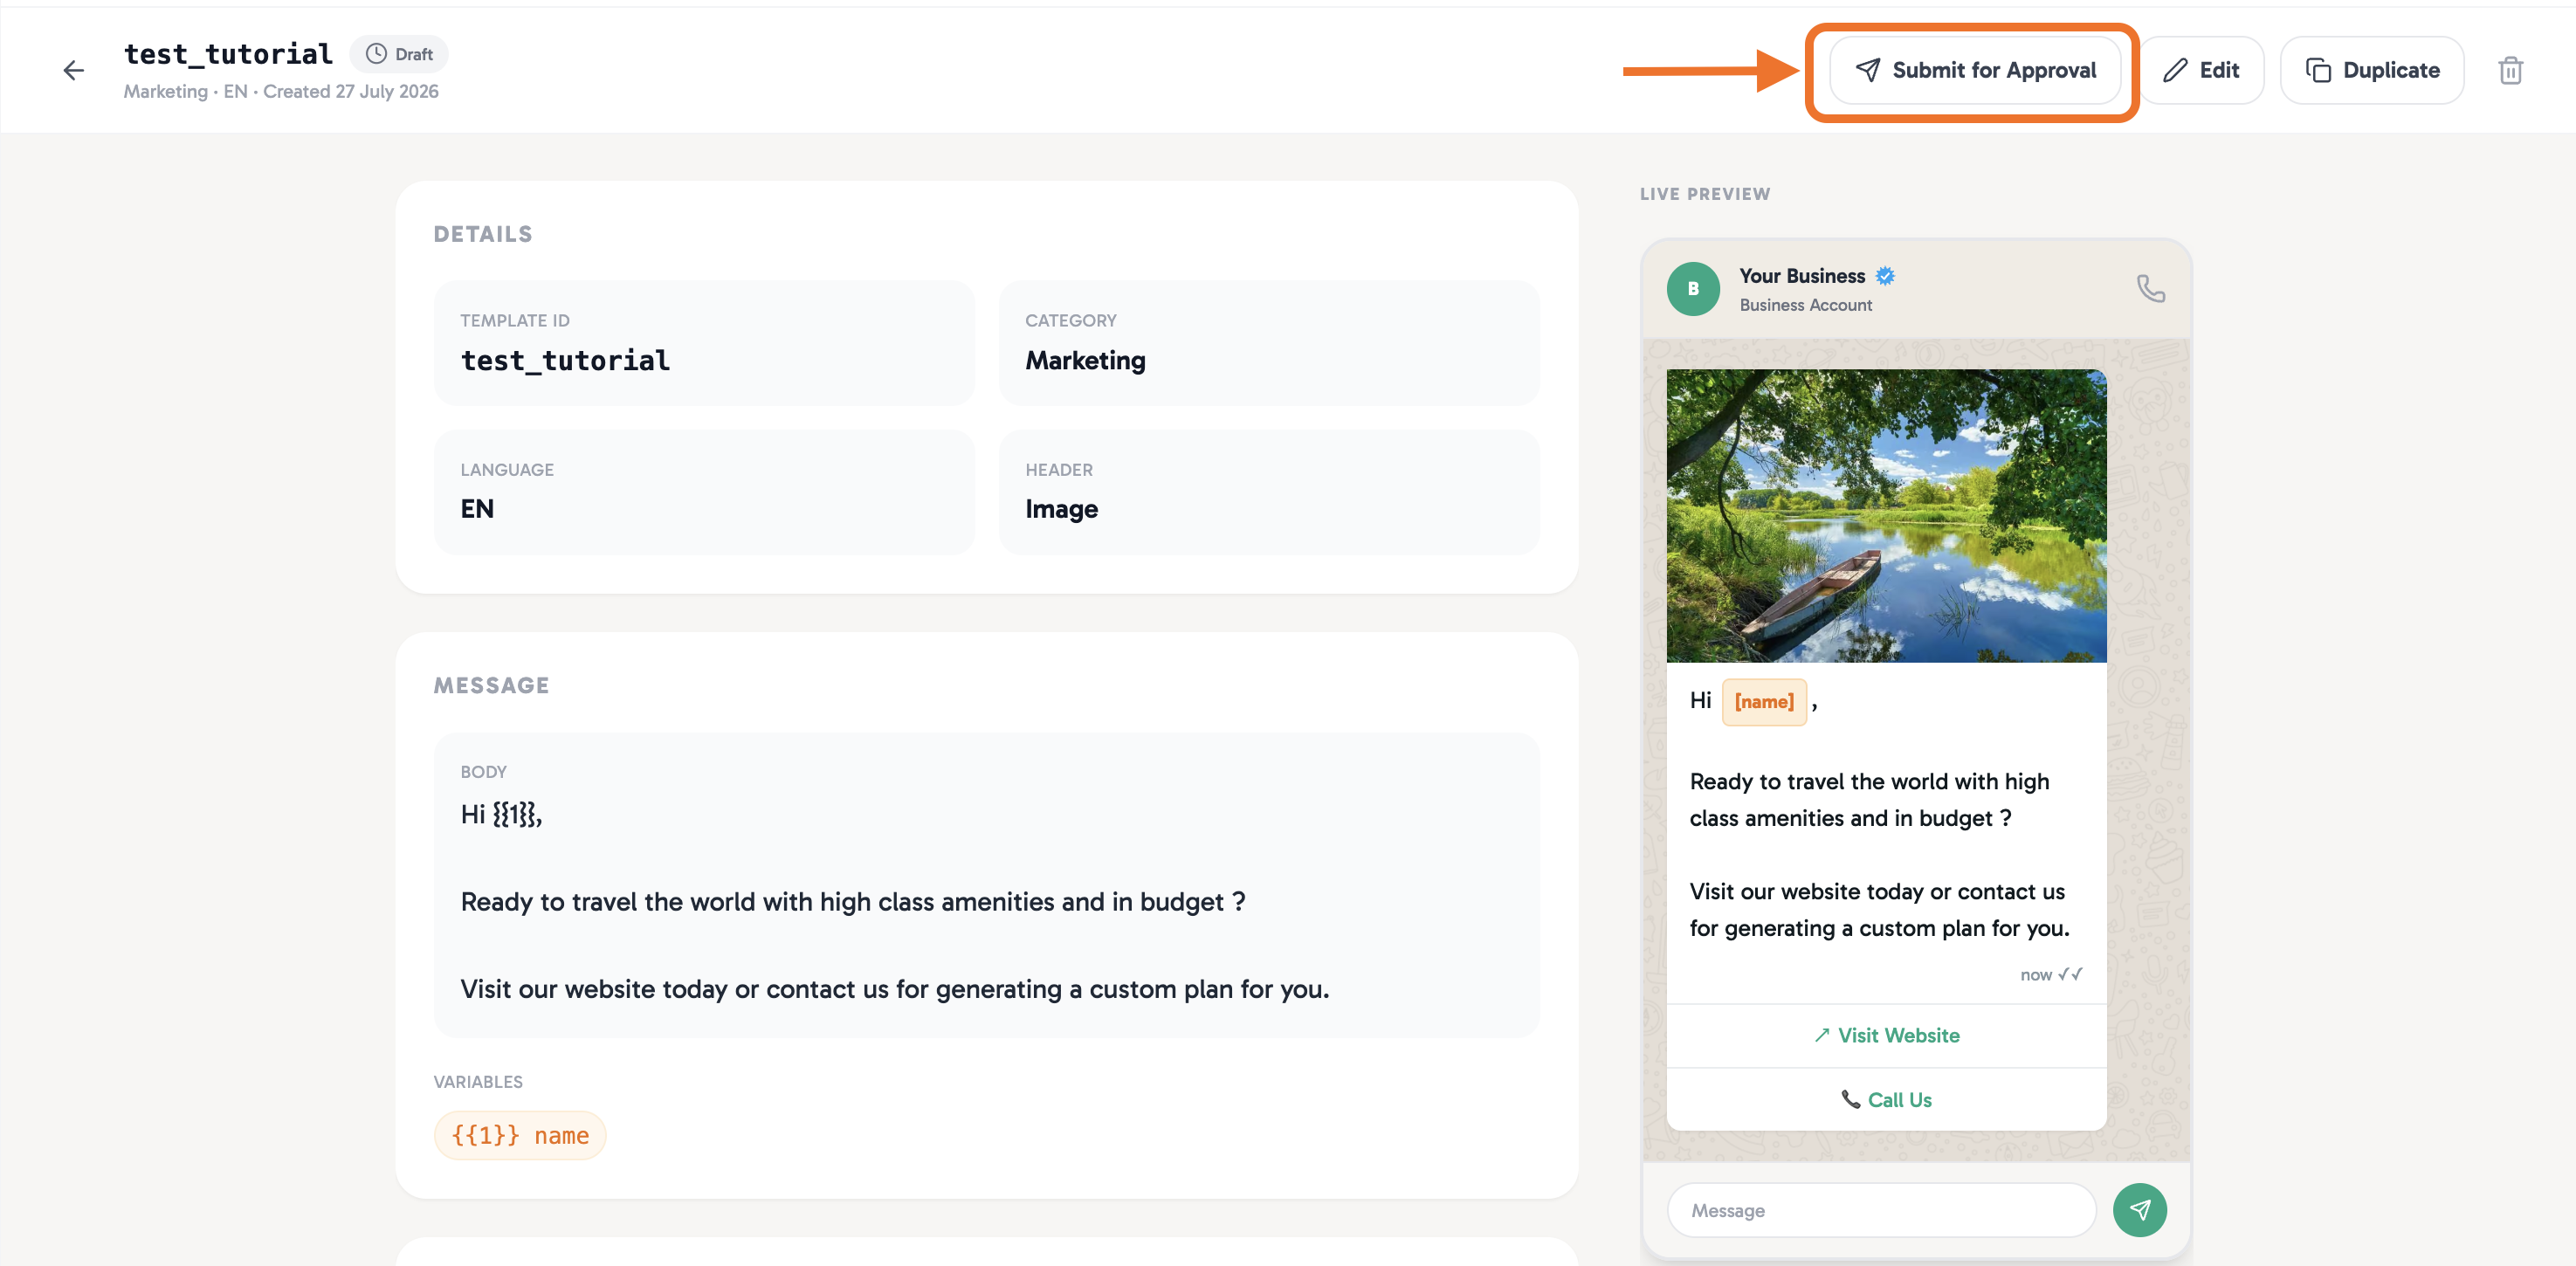This screenshot has height=1266, width=2576.
Task: Click the Category Marketing card
Action: pos(1269,343)
